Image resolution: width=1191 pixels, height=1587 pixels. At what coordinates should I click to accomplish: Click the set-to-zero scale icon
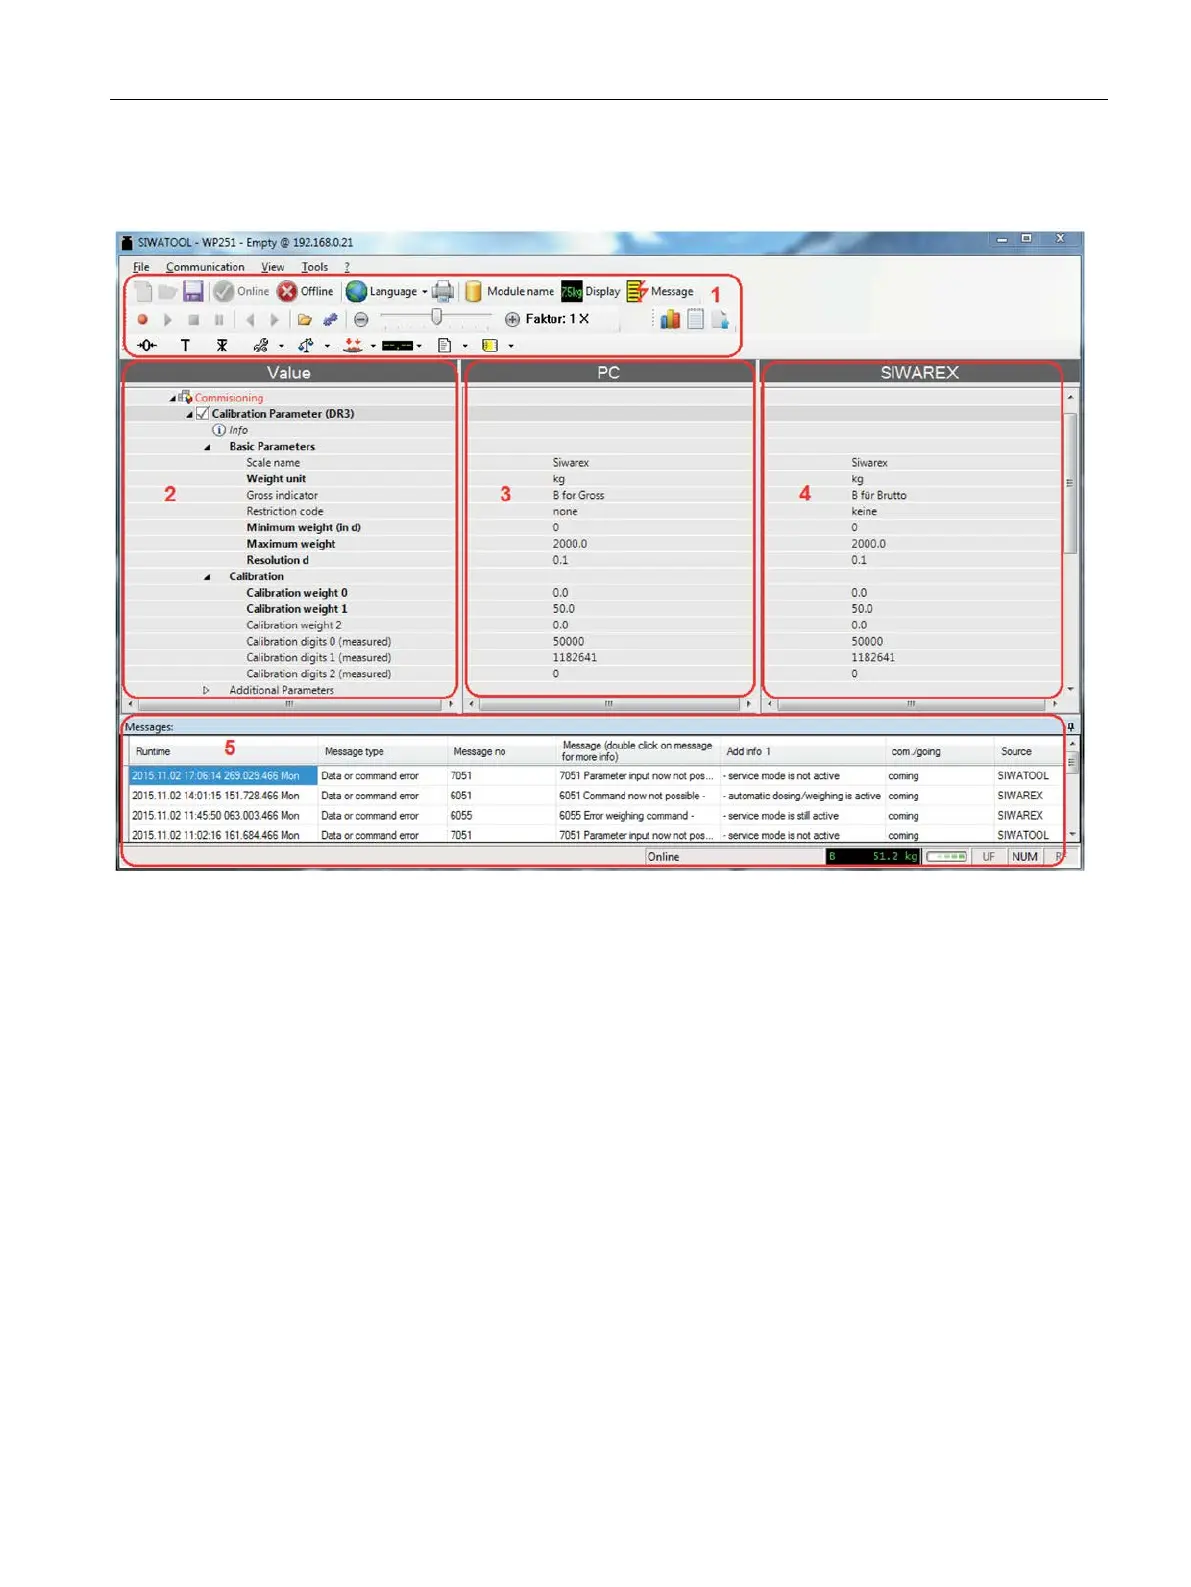[x=147, y=345]
